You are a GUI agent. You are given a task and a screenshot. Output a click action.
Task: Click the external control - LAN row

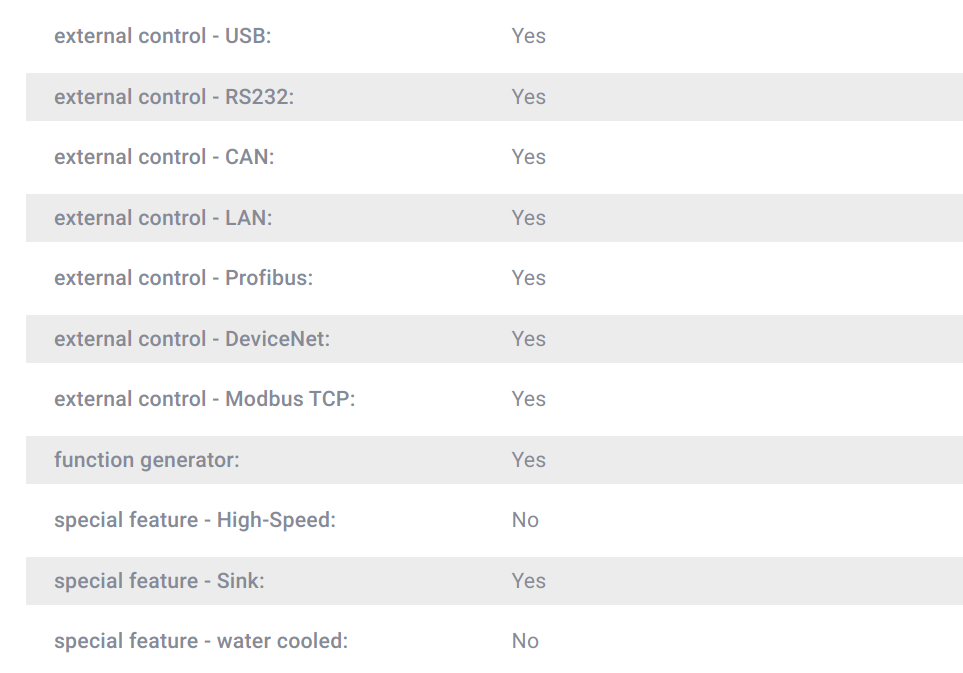(x=494, y=218)
